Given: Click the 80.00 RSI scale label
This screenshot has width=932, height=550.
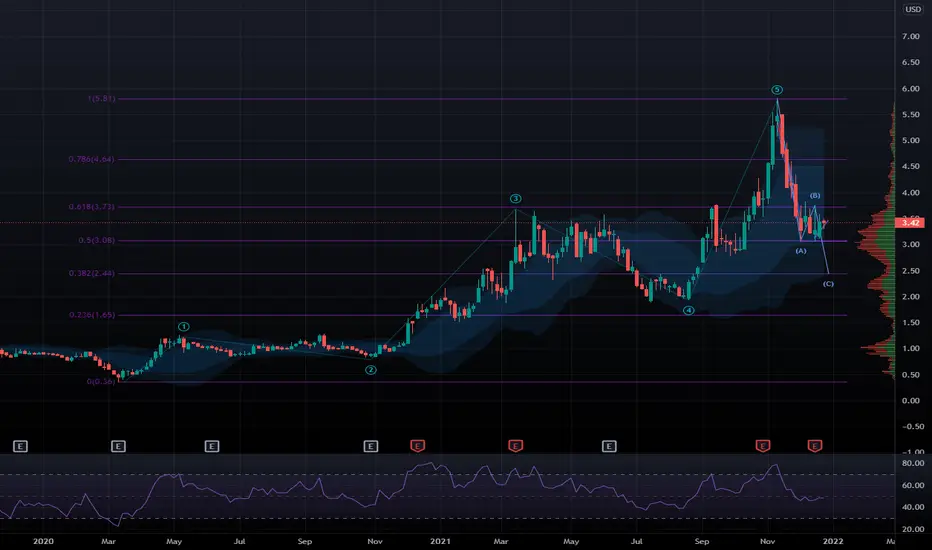Looking at the screenshot, I should (x=912, y=463).
